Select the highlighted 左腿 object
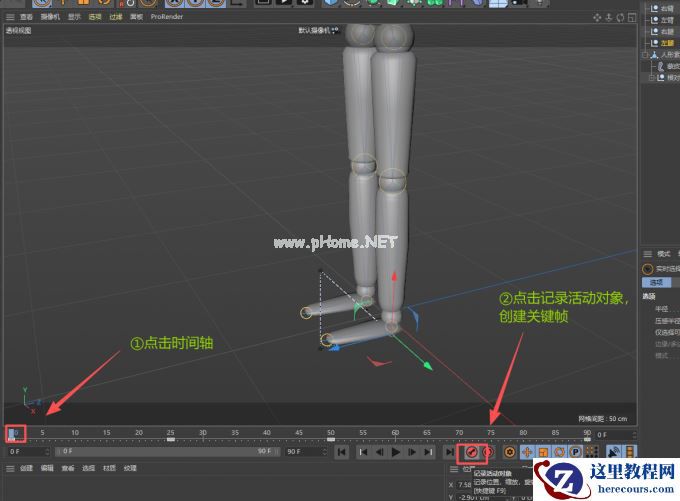Viewport: 680px width, 501px height. [x=667, y=43]
